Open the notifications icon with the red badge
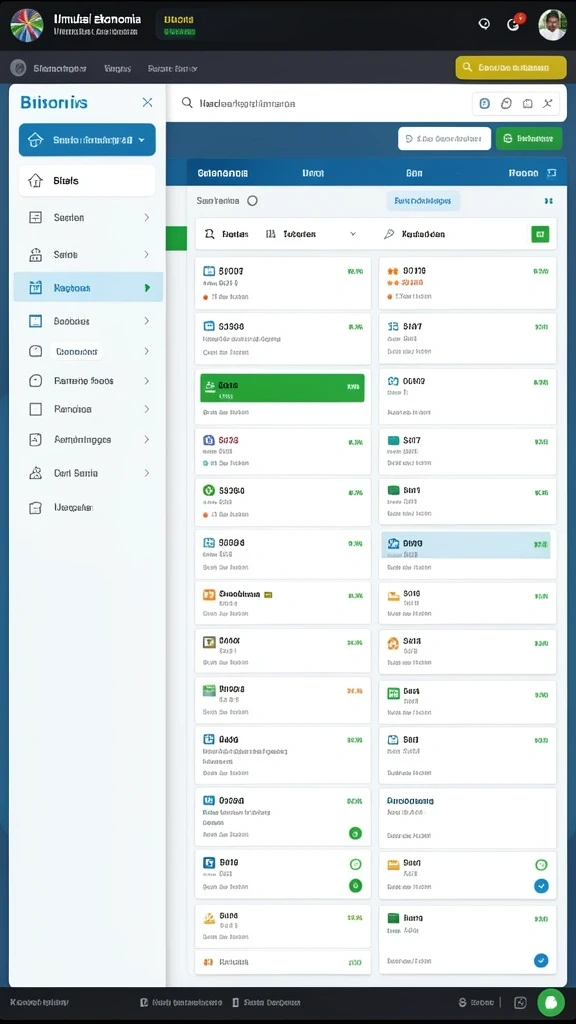The width and height of the screenshot is (576, 1024). (514, 24)
